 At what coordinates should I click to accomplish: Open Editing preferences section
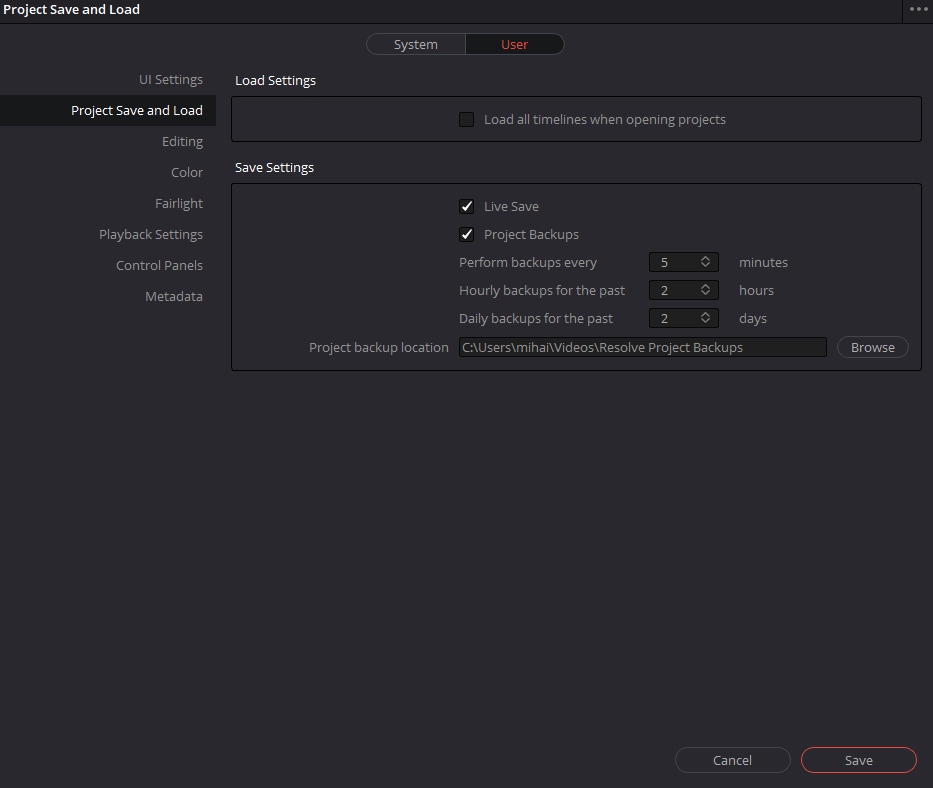click(x=182, y=142)
